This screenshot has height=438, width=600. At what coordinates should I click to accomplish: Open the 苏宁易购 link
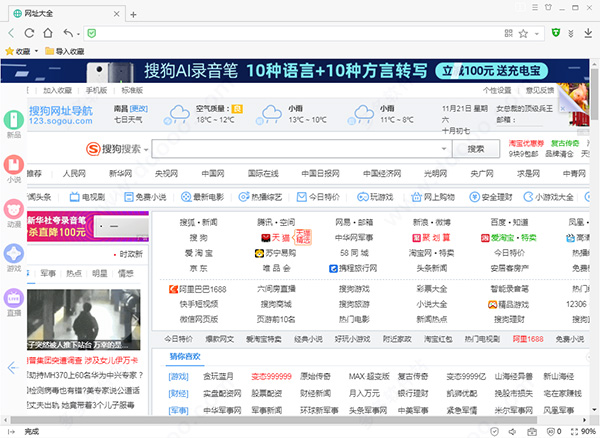276,253
